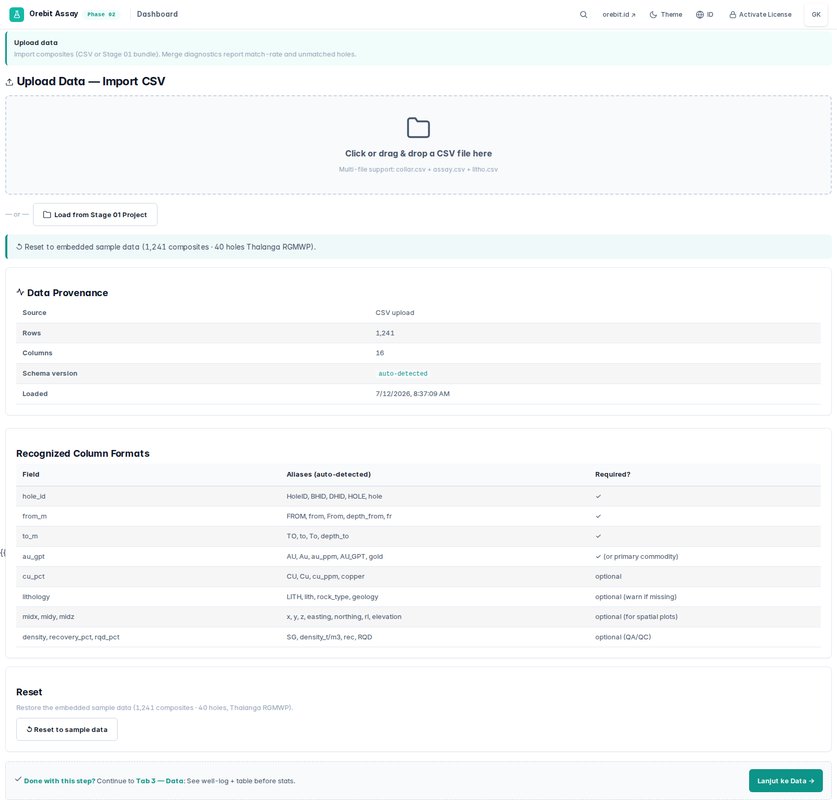Screen dimensions: 837x800
Task: Open search with the magnifier icon
Action: 583,15
